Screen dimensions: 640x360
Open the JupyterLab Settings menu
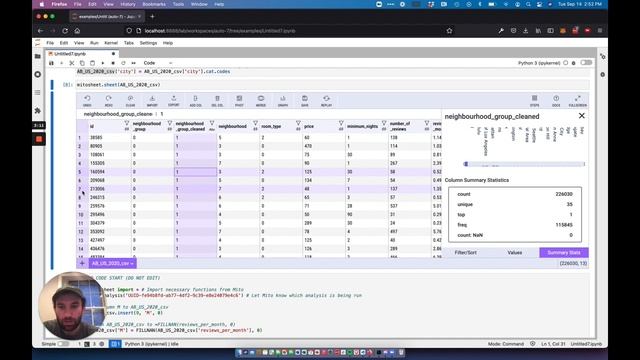pos(148,43)
